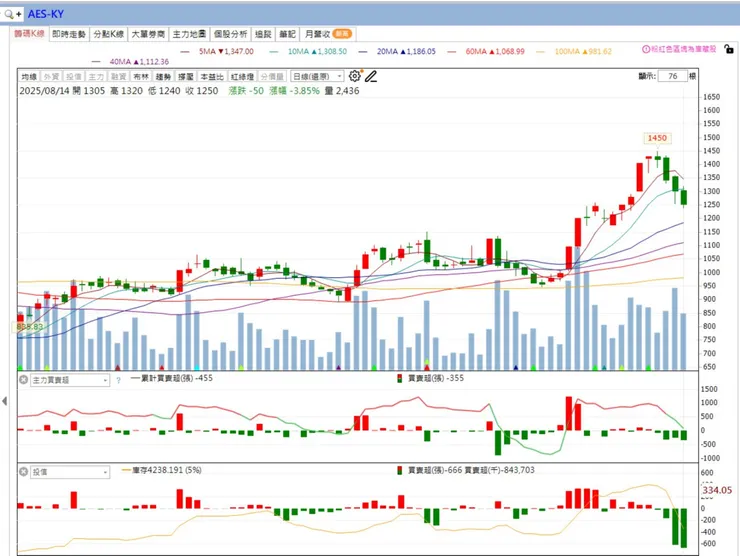Viewport: 740px width, 556px height.
Task: Click the 10MA legend entry
Action: (308, 51)
